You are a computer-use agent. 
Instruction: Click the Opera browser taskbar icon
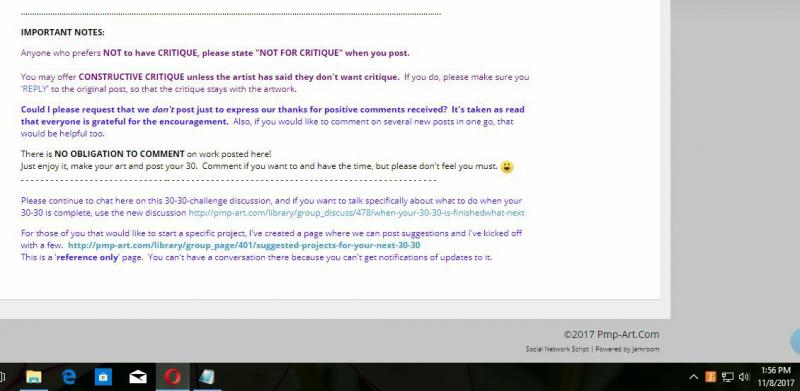[x=172, y=377]
